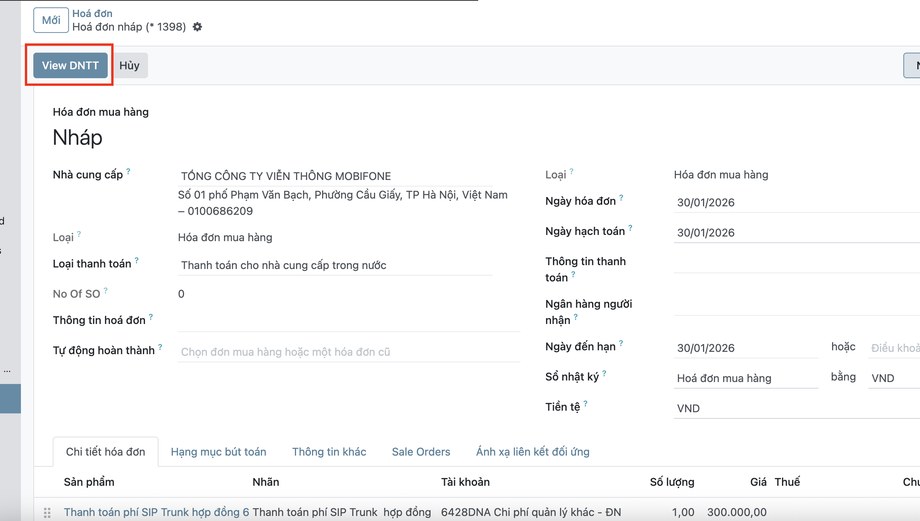920x521 pixels.
Task: Open the gear actions menu icon
Action: [197, 27]
